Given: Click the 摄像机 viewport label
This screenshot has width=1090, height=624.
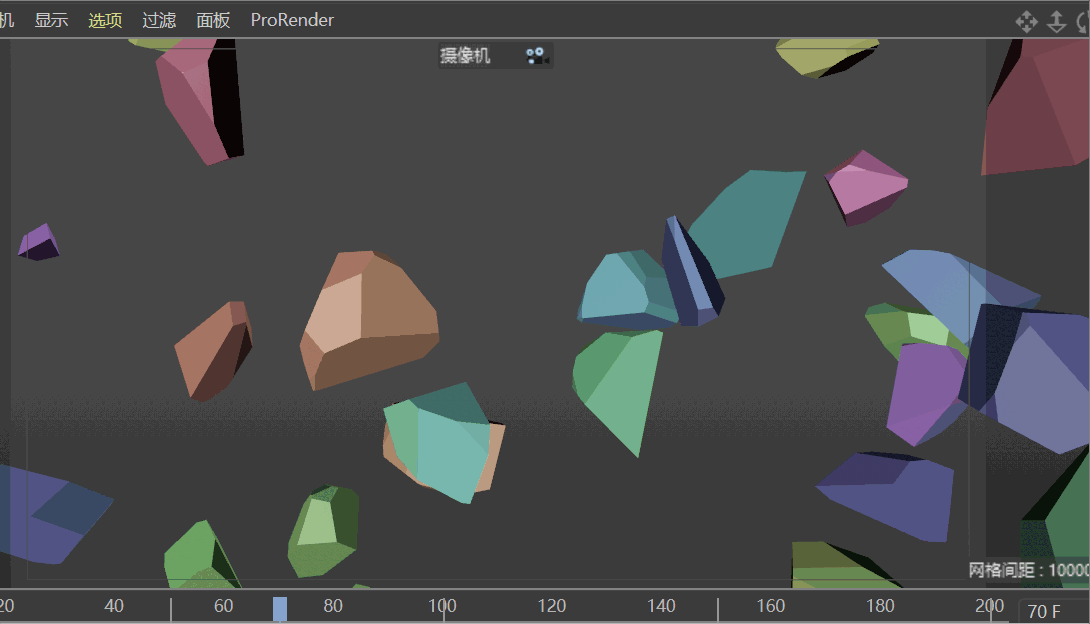Looking at the screenshot, I should (465, 56).
